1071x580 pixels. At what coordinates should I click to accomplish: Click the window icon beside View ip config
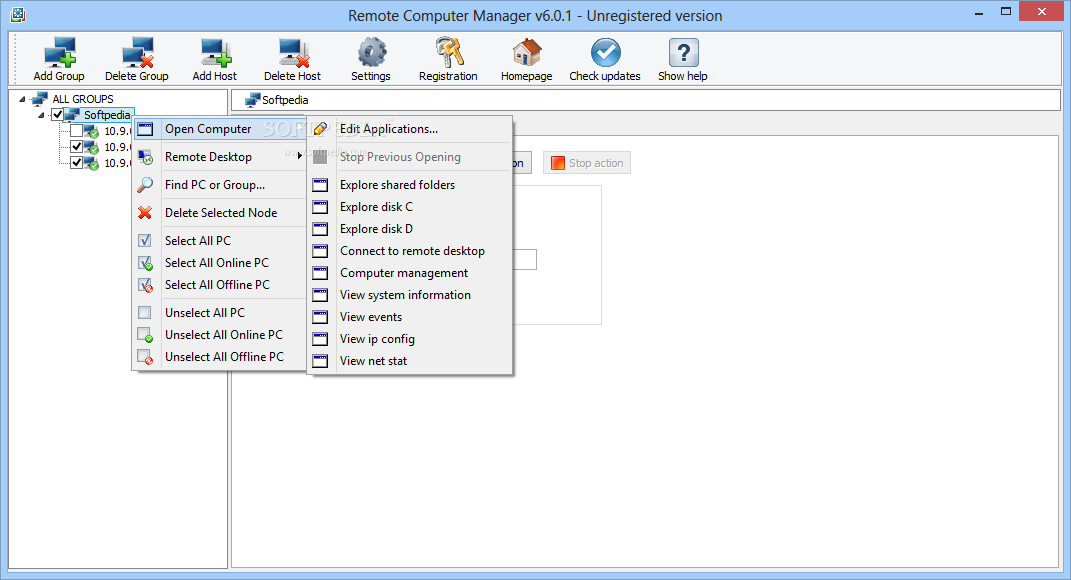point(320,339)
